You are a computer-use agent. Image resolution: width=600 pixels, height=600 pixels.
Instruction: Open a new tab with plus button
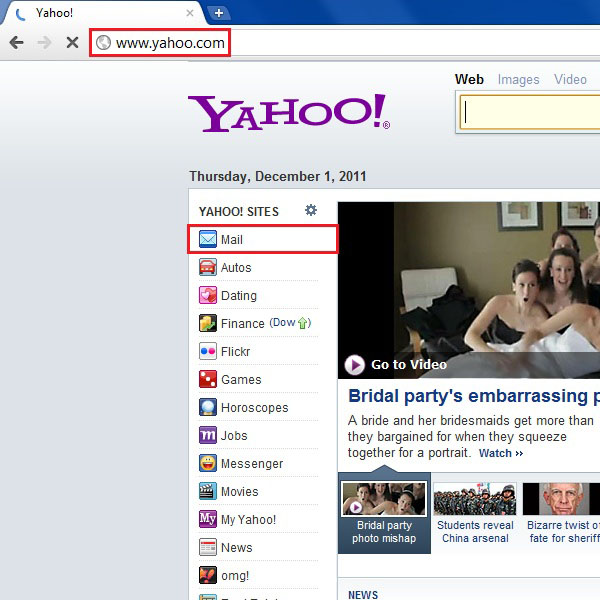pos(218,13)
